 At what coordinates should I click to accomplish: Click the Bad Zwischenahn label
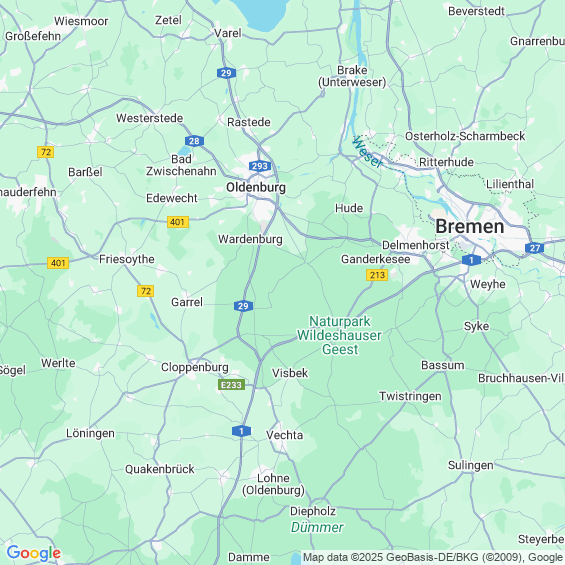point(181,165)
